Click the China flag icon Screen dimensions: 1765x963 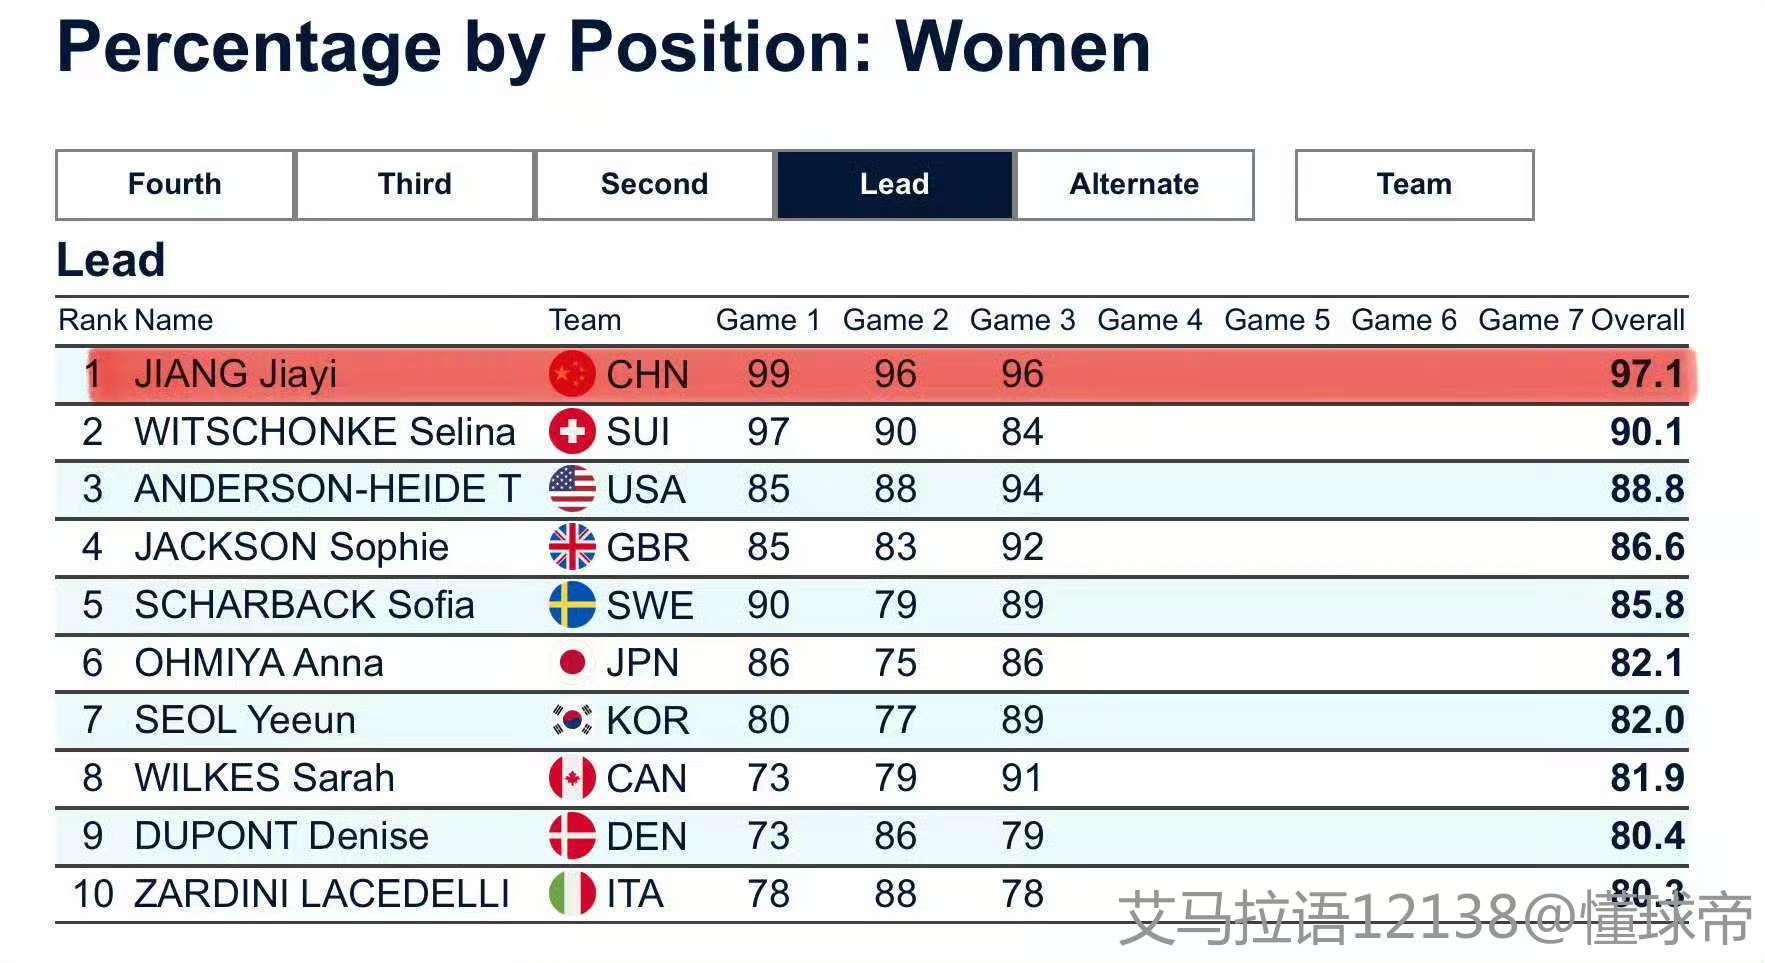pos(572,374)
